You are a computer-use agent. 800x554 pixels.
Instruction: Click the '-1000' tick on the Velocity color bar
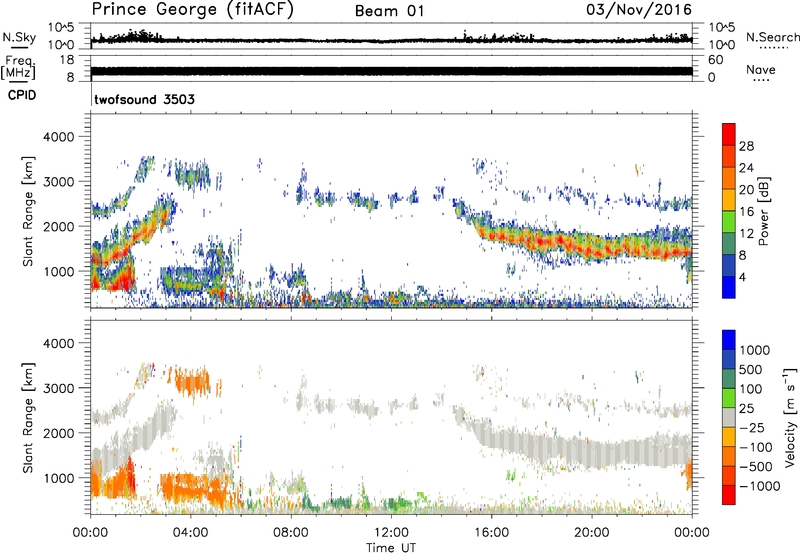click(x=760, y=486)
